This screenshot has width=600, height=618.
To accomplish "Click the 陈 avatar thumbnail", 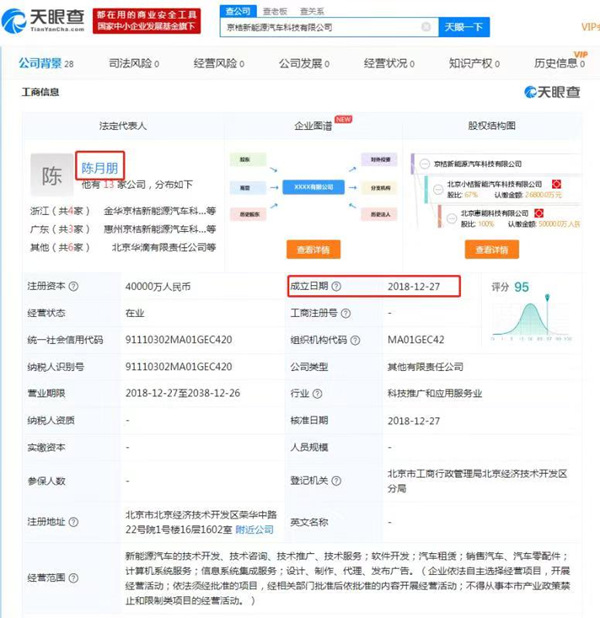I will (52, 175).
